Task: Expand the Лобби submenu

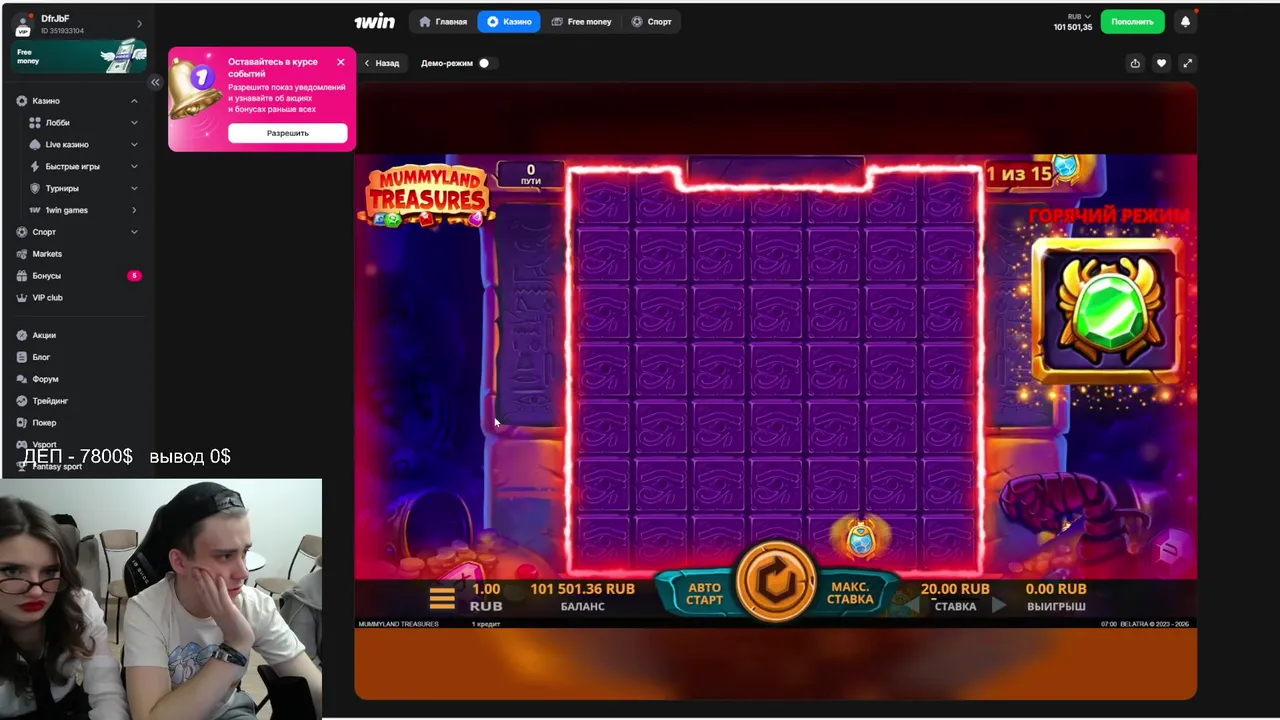Action: tap(134, 123)
